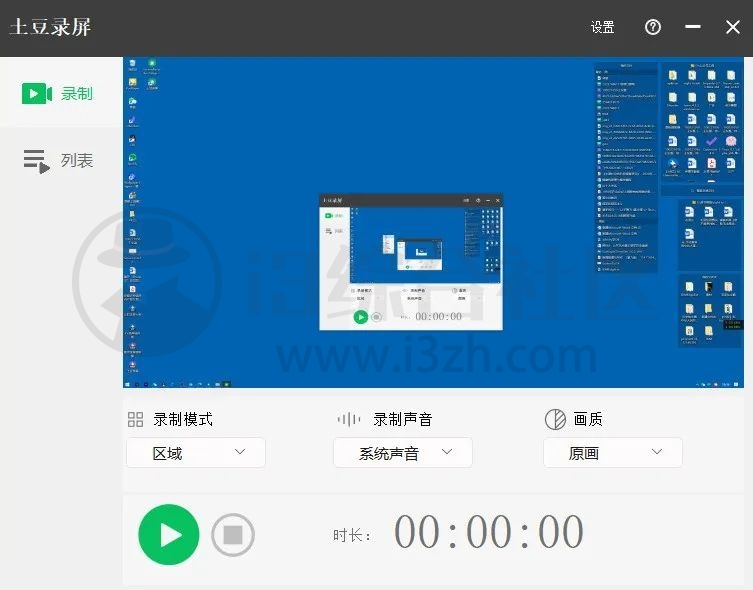Screen dimensions: 753x590
Task: Expand the 录制声音 系统声音 dropdown
Action: point(403,453)
